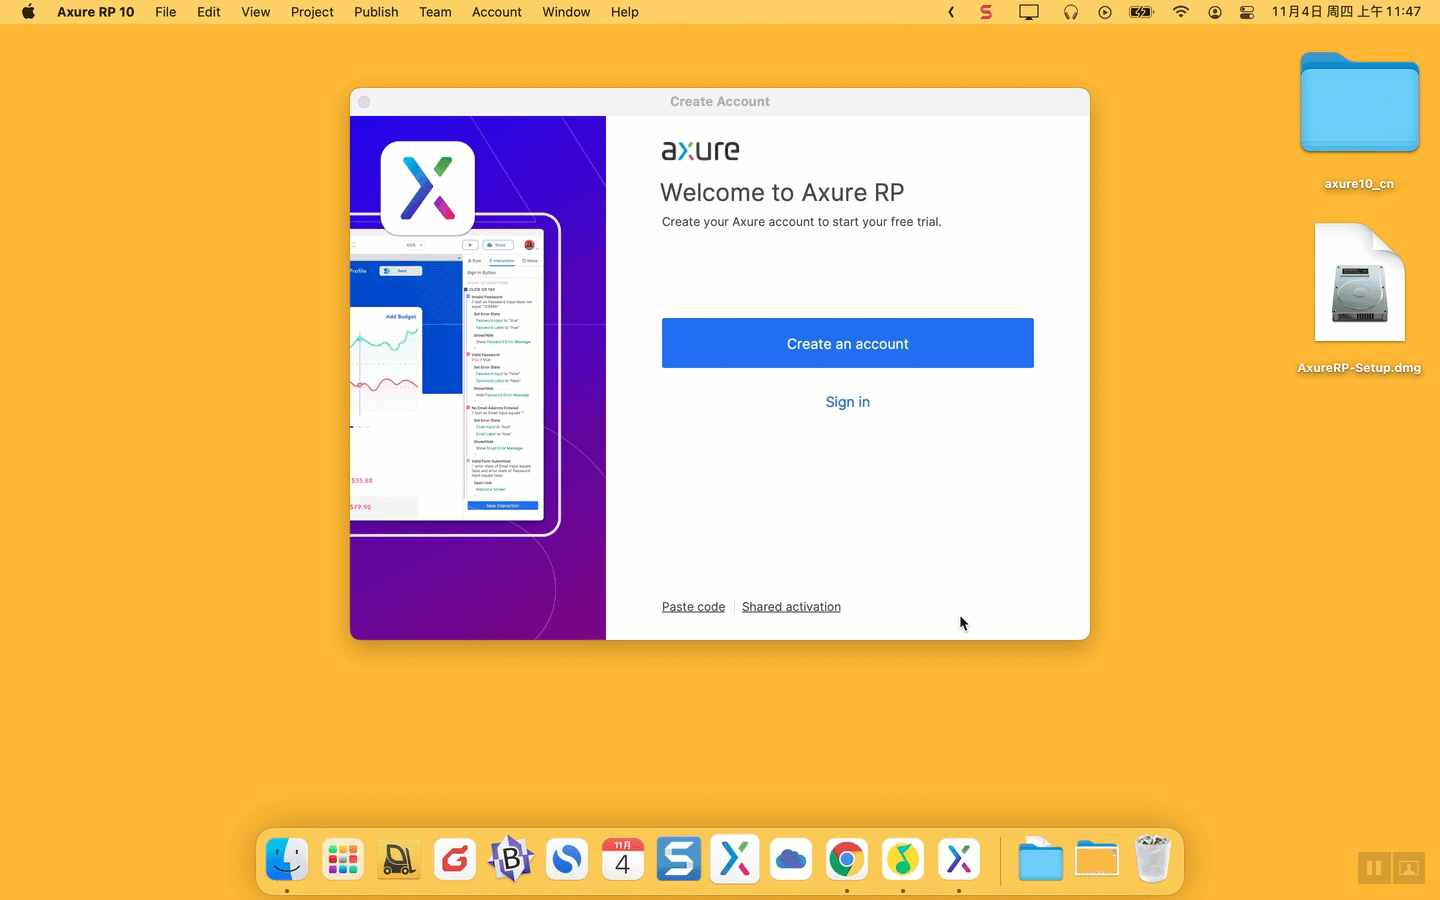Open the running Axure RP icon in Dock
This screenshot has height=900, width=1440.
click(x=959, y=859)
